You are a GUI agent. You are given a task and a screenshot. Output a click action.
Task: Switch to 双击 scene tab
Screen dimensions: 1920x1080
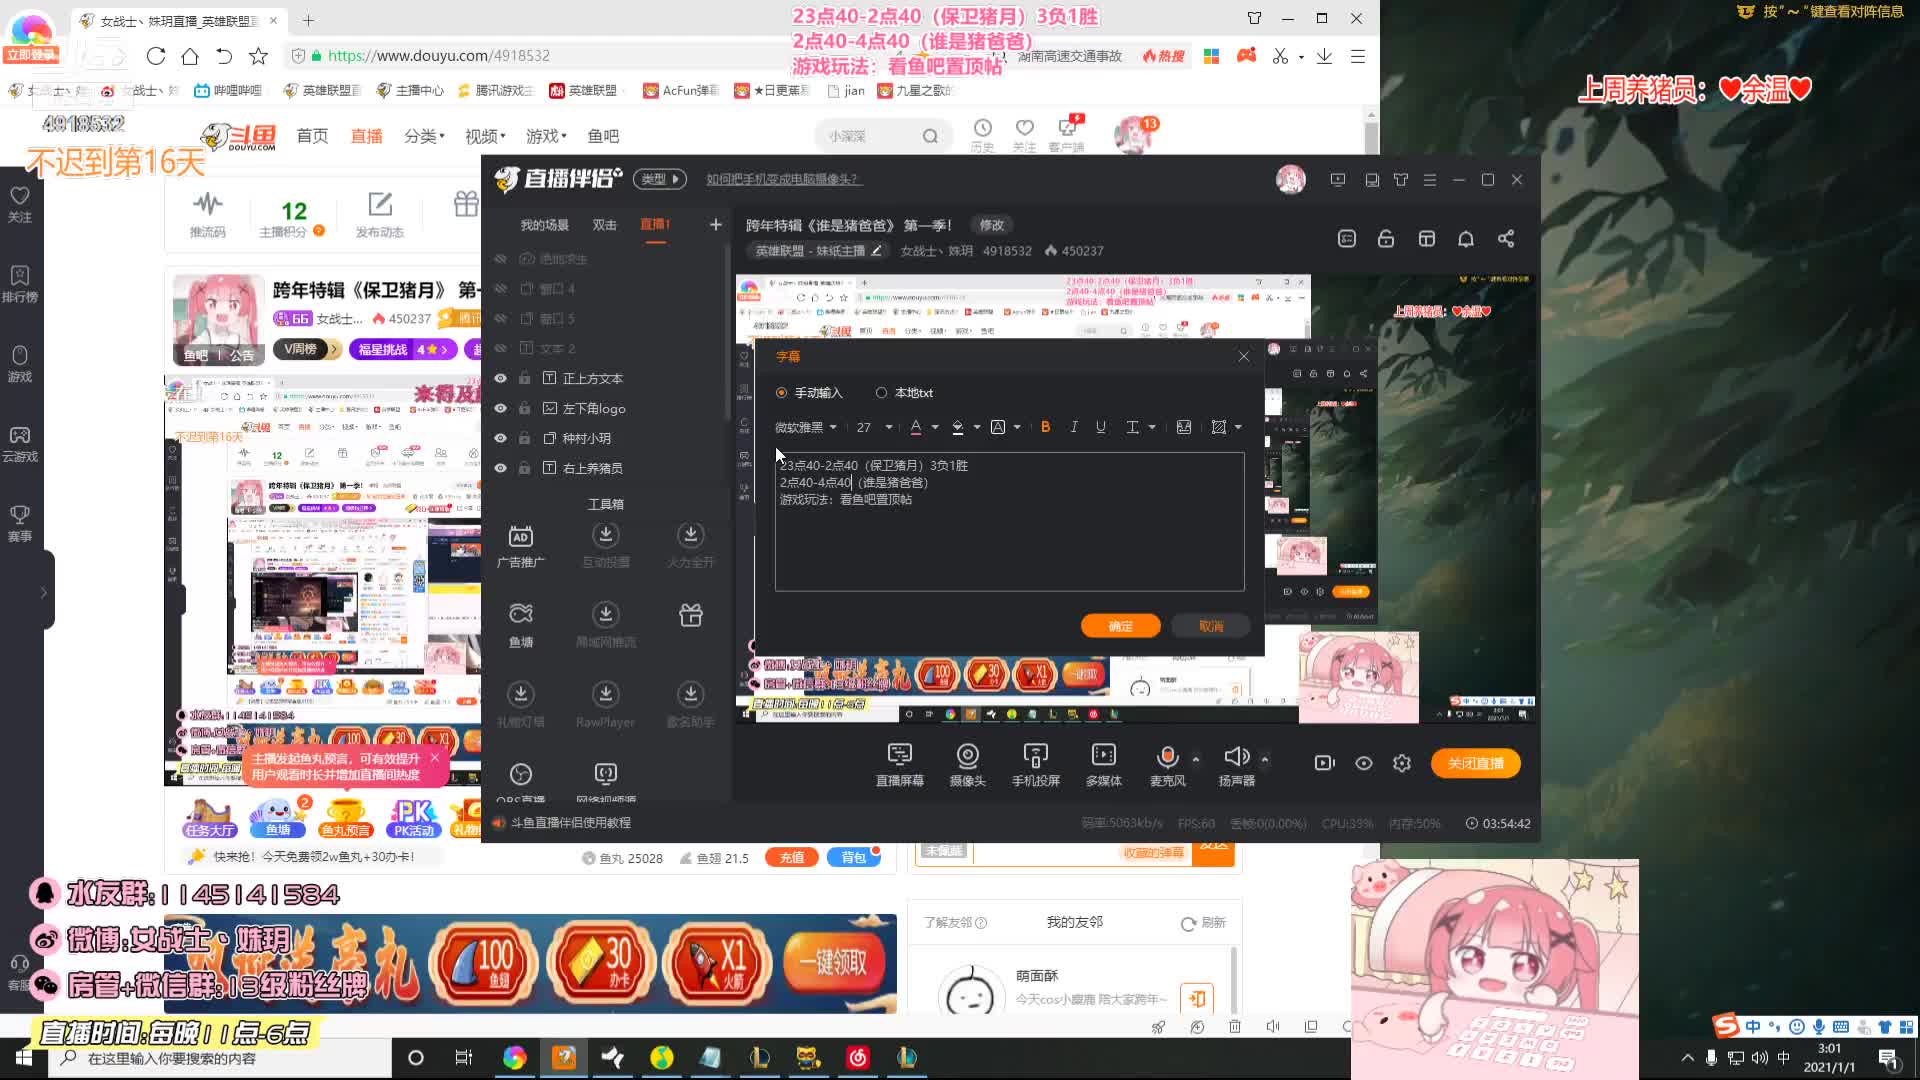pyautogui.click(x=605, y=225)
